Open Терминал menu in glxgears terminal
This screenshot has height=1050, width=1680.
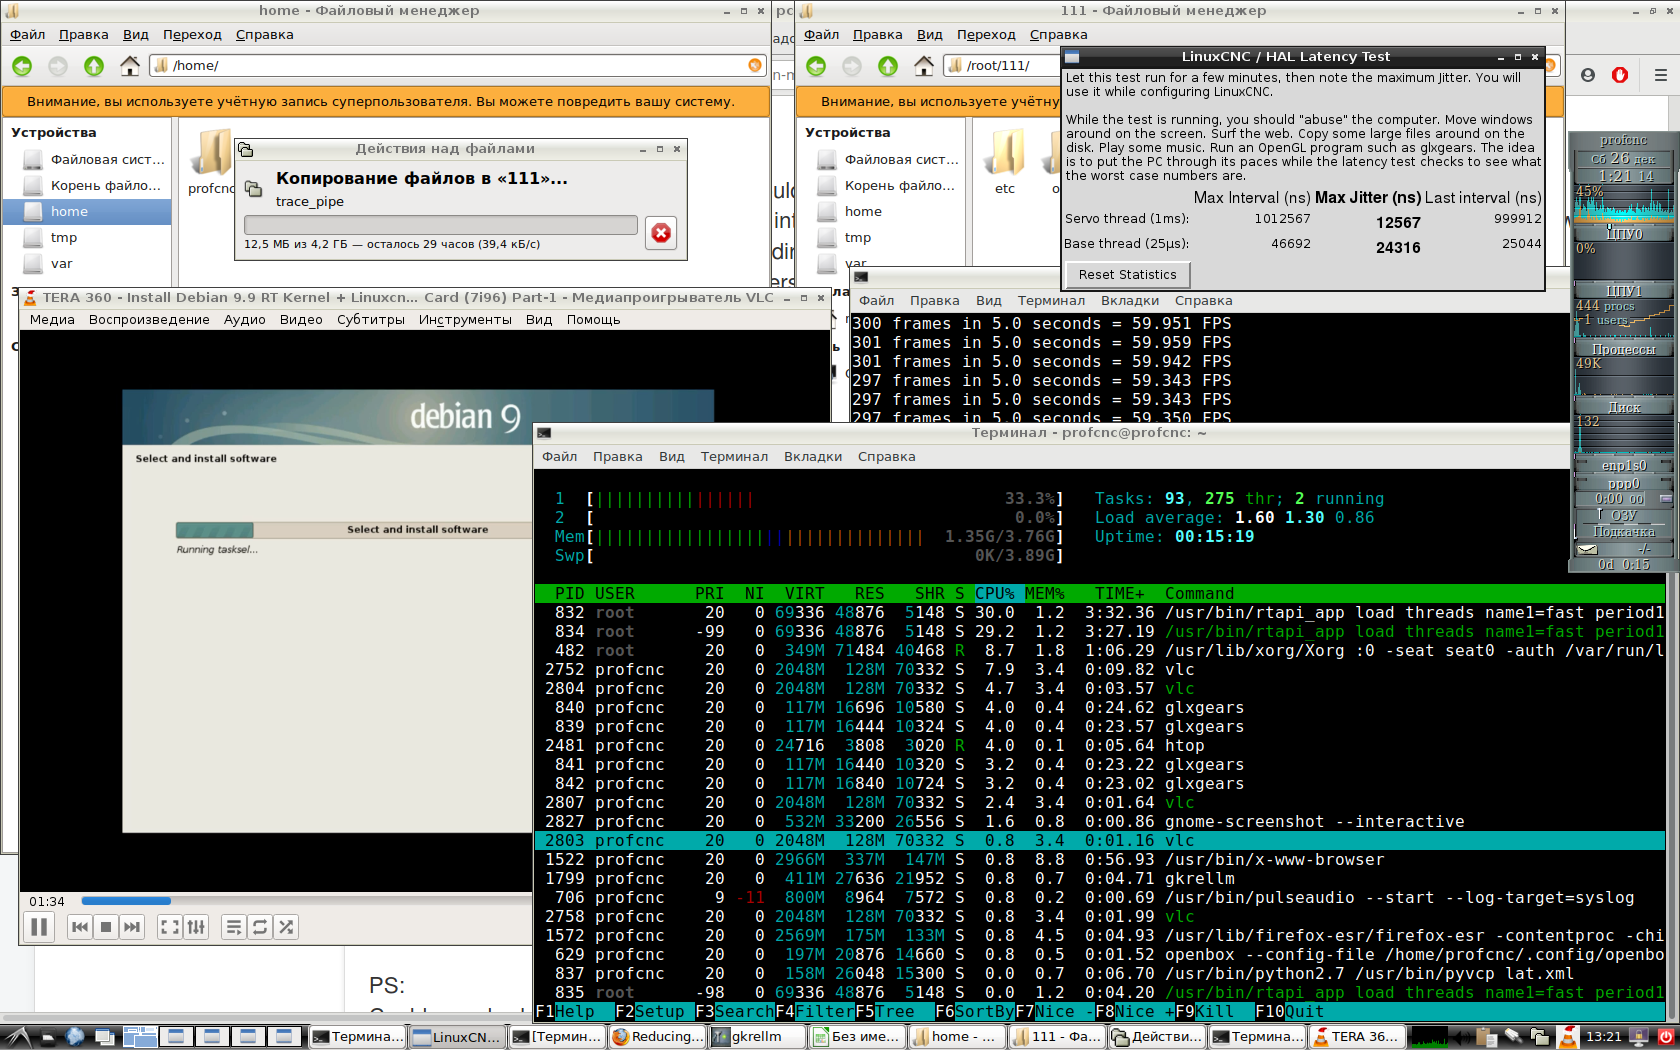[1051, 301]
